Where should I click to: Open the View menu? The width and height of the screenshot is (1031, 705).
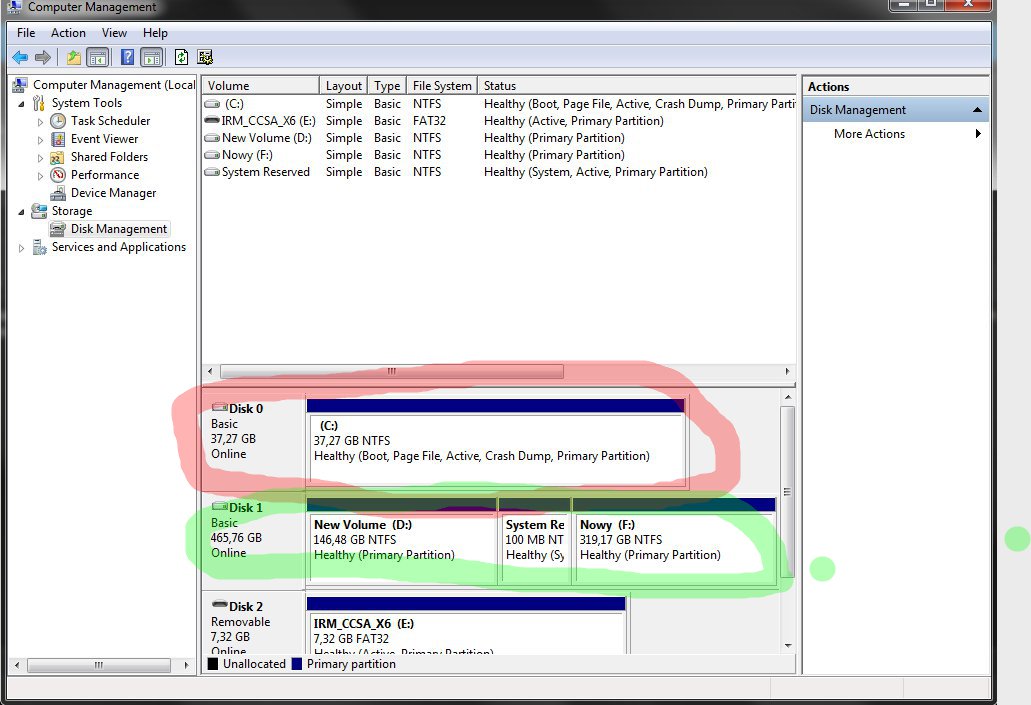point(114,33)
